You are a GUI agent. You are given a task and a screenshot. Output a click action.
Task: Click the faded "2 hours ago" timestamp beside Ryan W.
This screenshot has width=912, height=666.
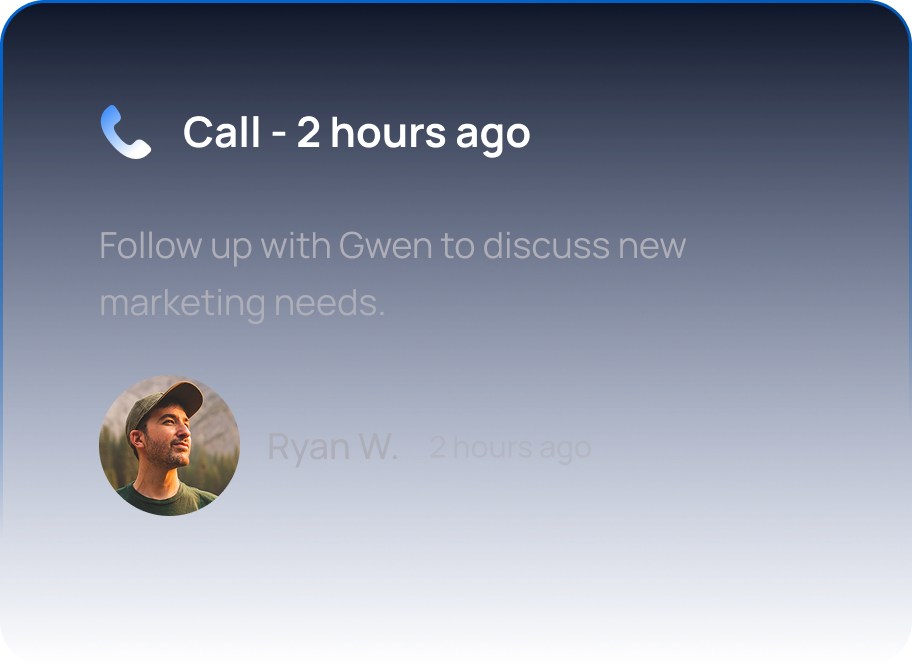click(510, 448)
